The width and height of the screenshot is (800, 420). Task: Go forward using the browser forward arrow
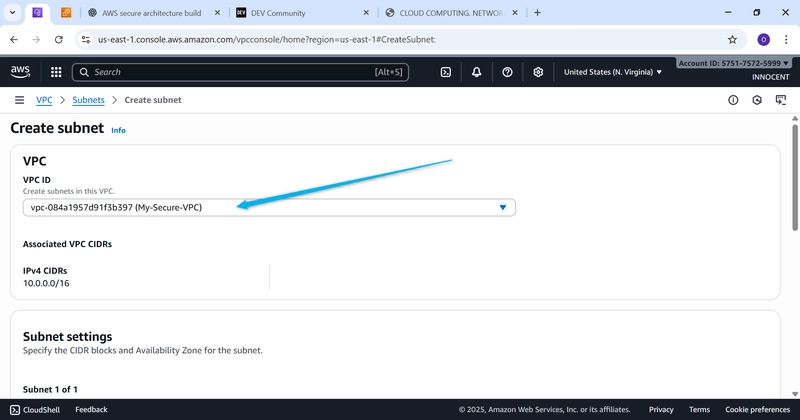[x=36, y=39]
